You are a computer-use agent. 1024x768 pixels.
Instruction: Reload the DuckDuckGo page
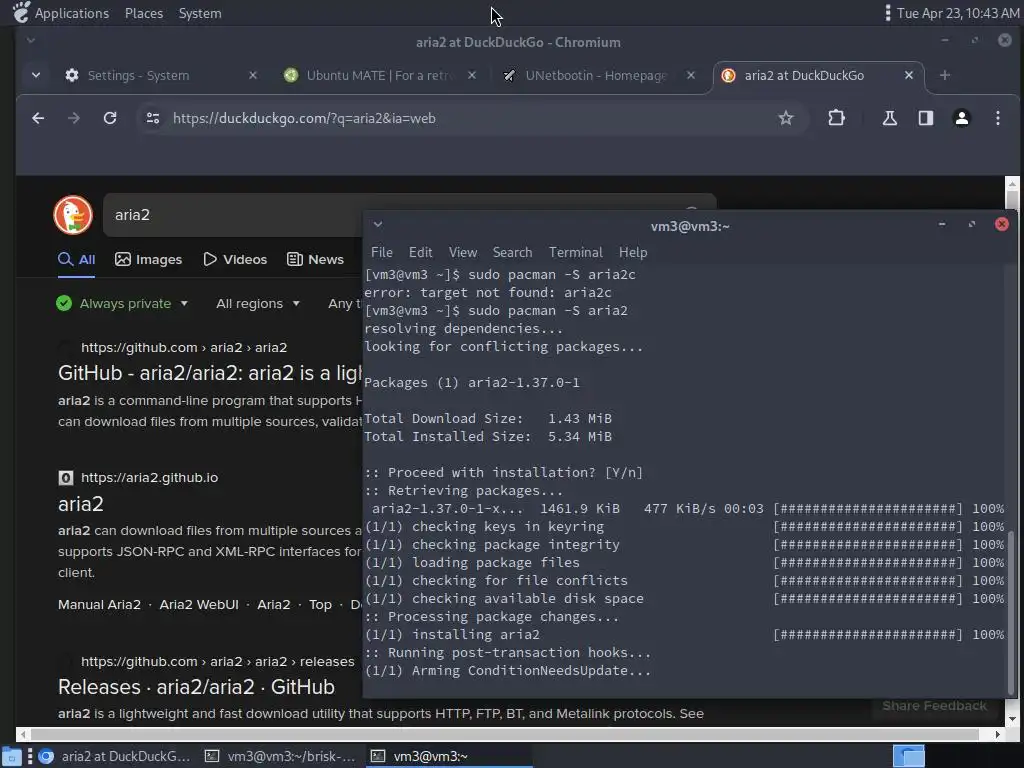[110, 118]
